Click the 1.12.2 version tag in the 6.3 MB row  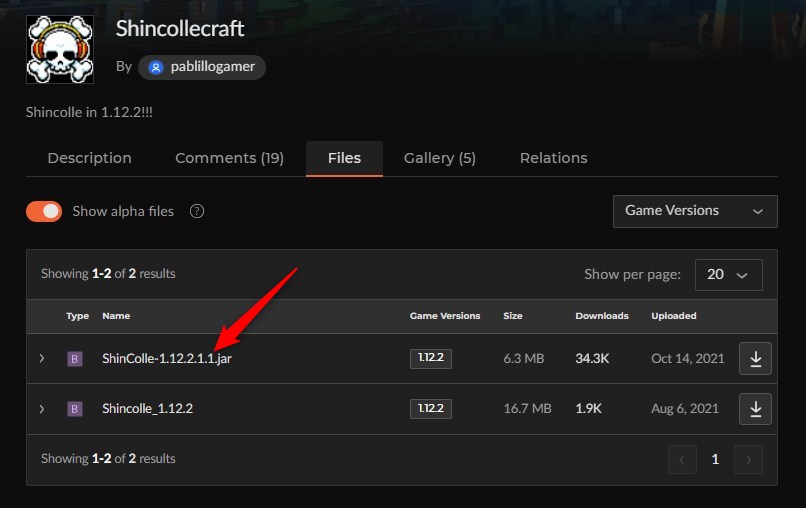coord(431,358)
